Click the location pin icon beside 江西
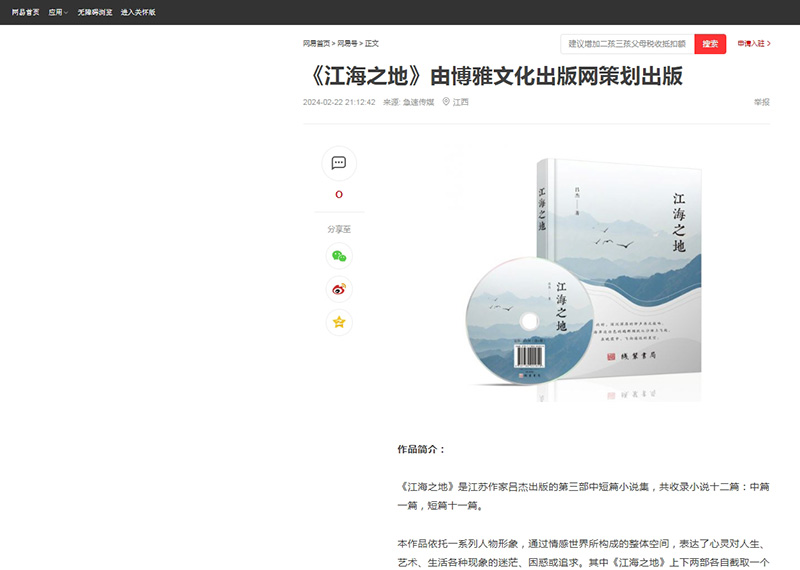This screenshot has width=800, height=570. tap(446, 102)
